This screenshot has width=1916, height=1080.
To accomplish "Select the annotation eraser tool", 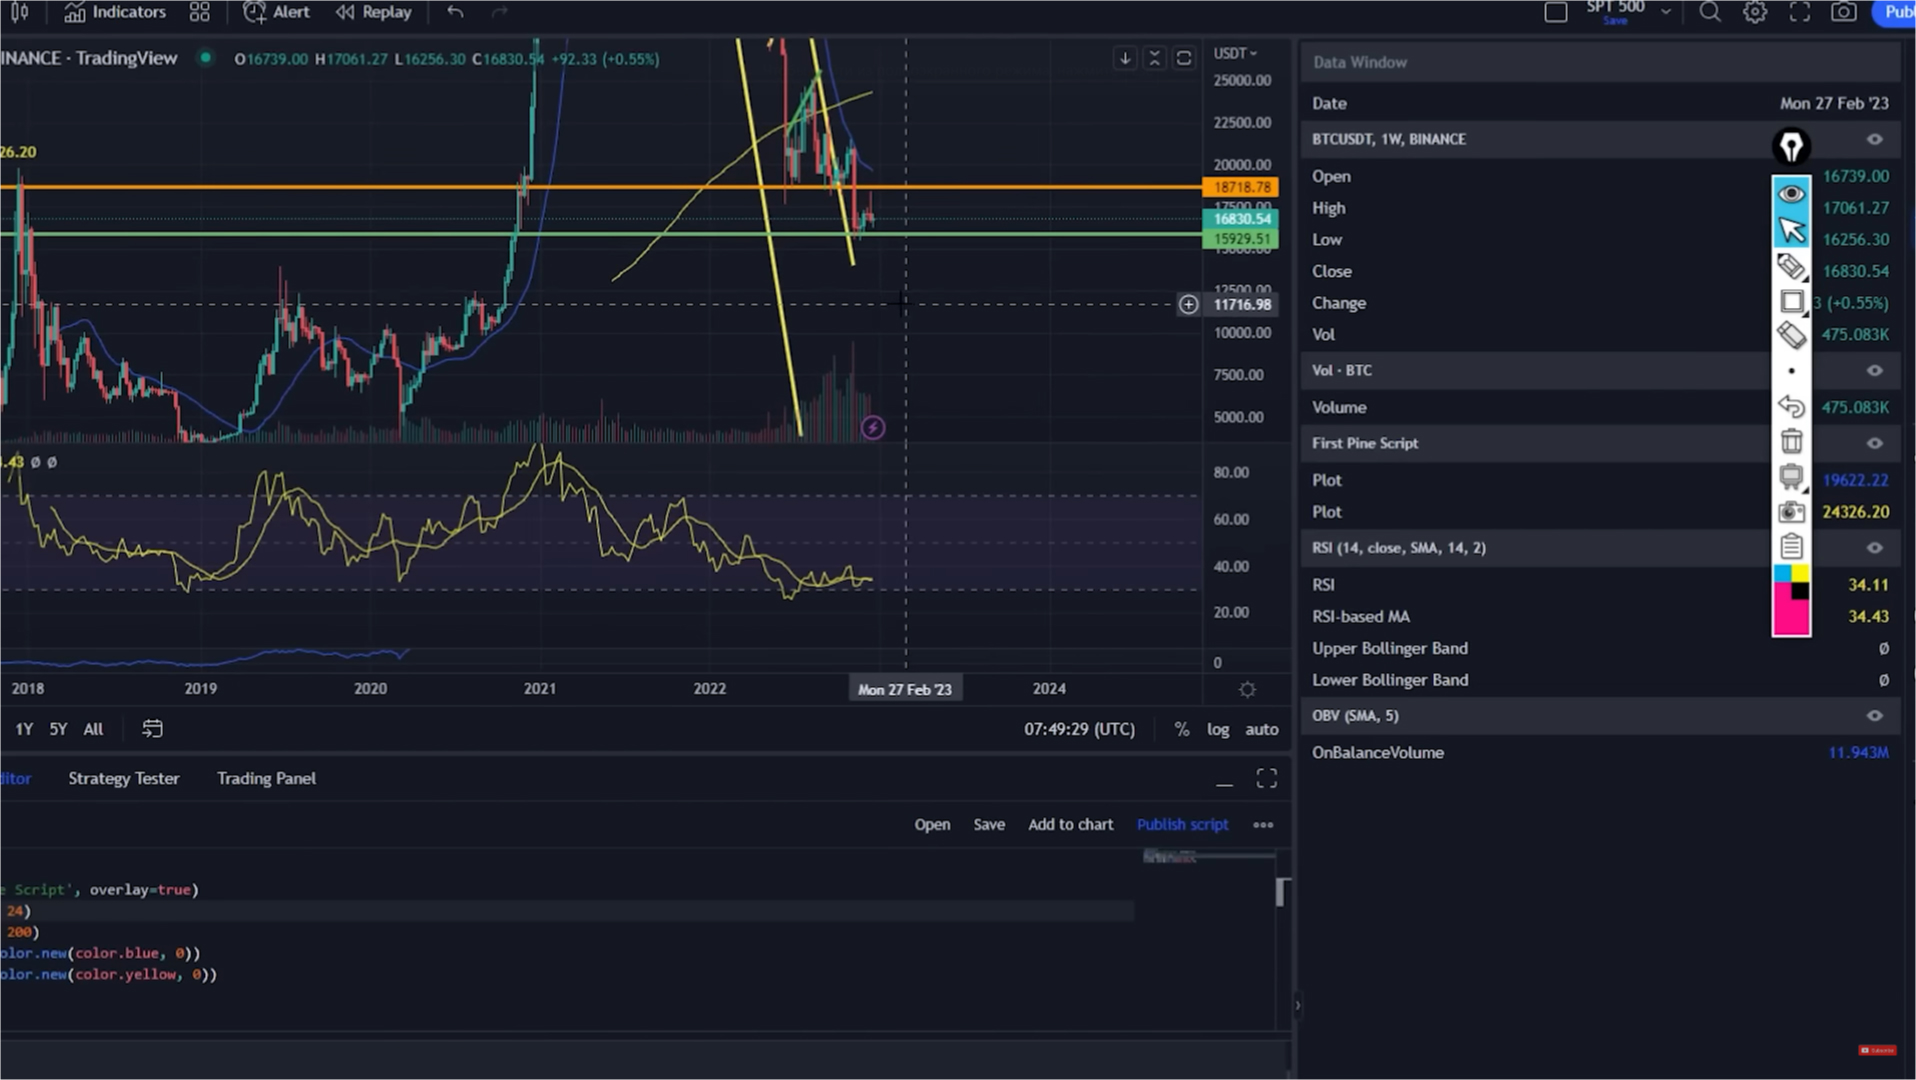I will coord(1791,336).
